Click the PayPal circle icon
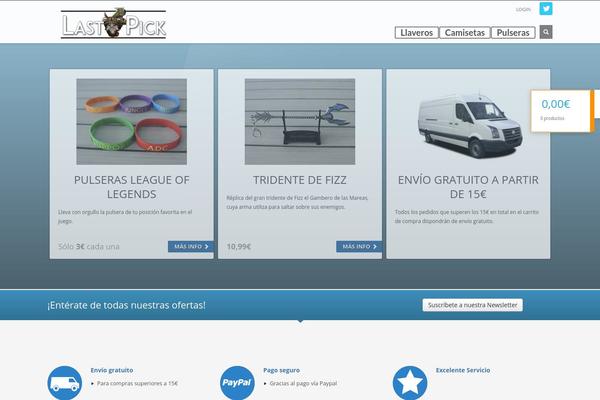Screen dimensions: 600x400 237,383
